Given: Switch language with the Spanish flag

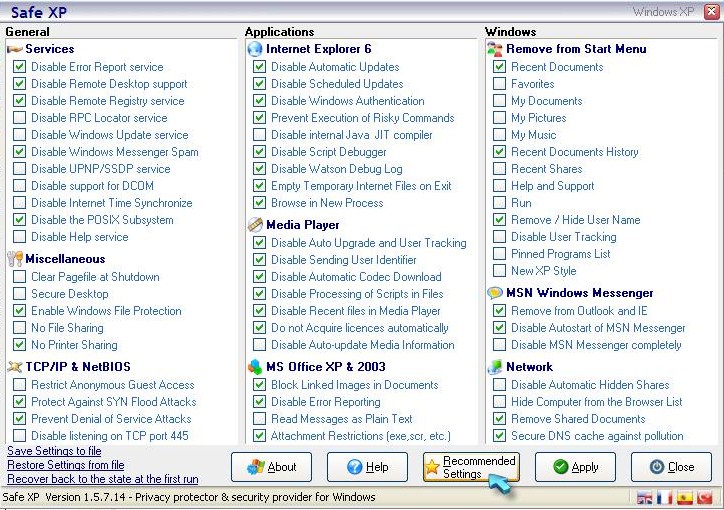Looking at the screenshot, I should click(x=685, y=498).
